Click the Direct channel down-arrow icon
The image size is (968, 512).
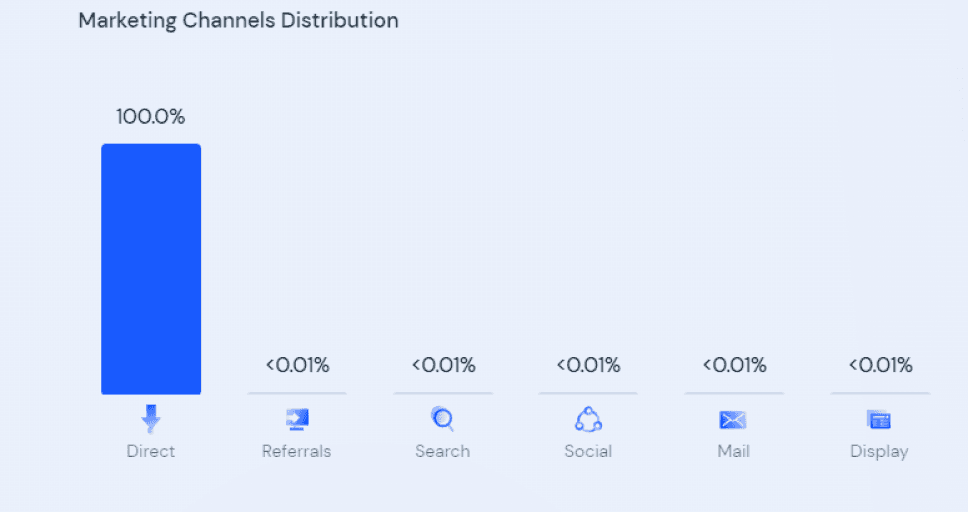point(151,419)
